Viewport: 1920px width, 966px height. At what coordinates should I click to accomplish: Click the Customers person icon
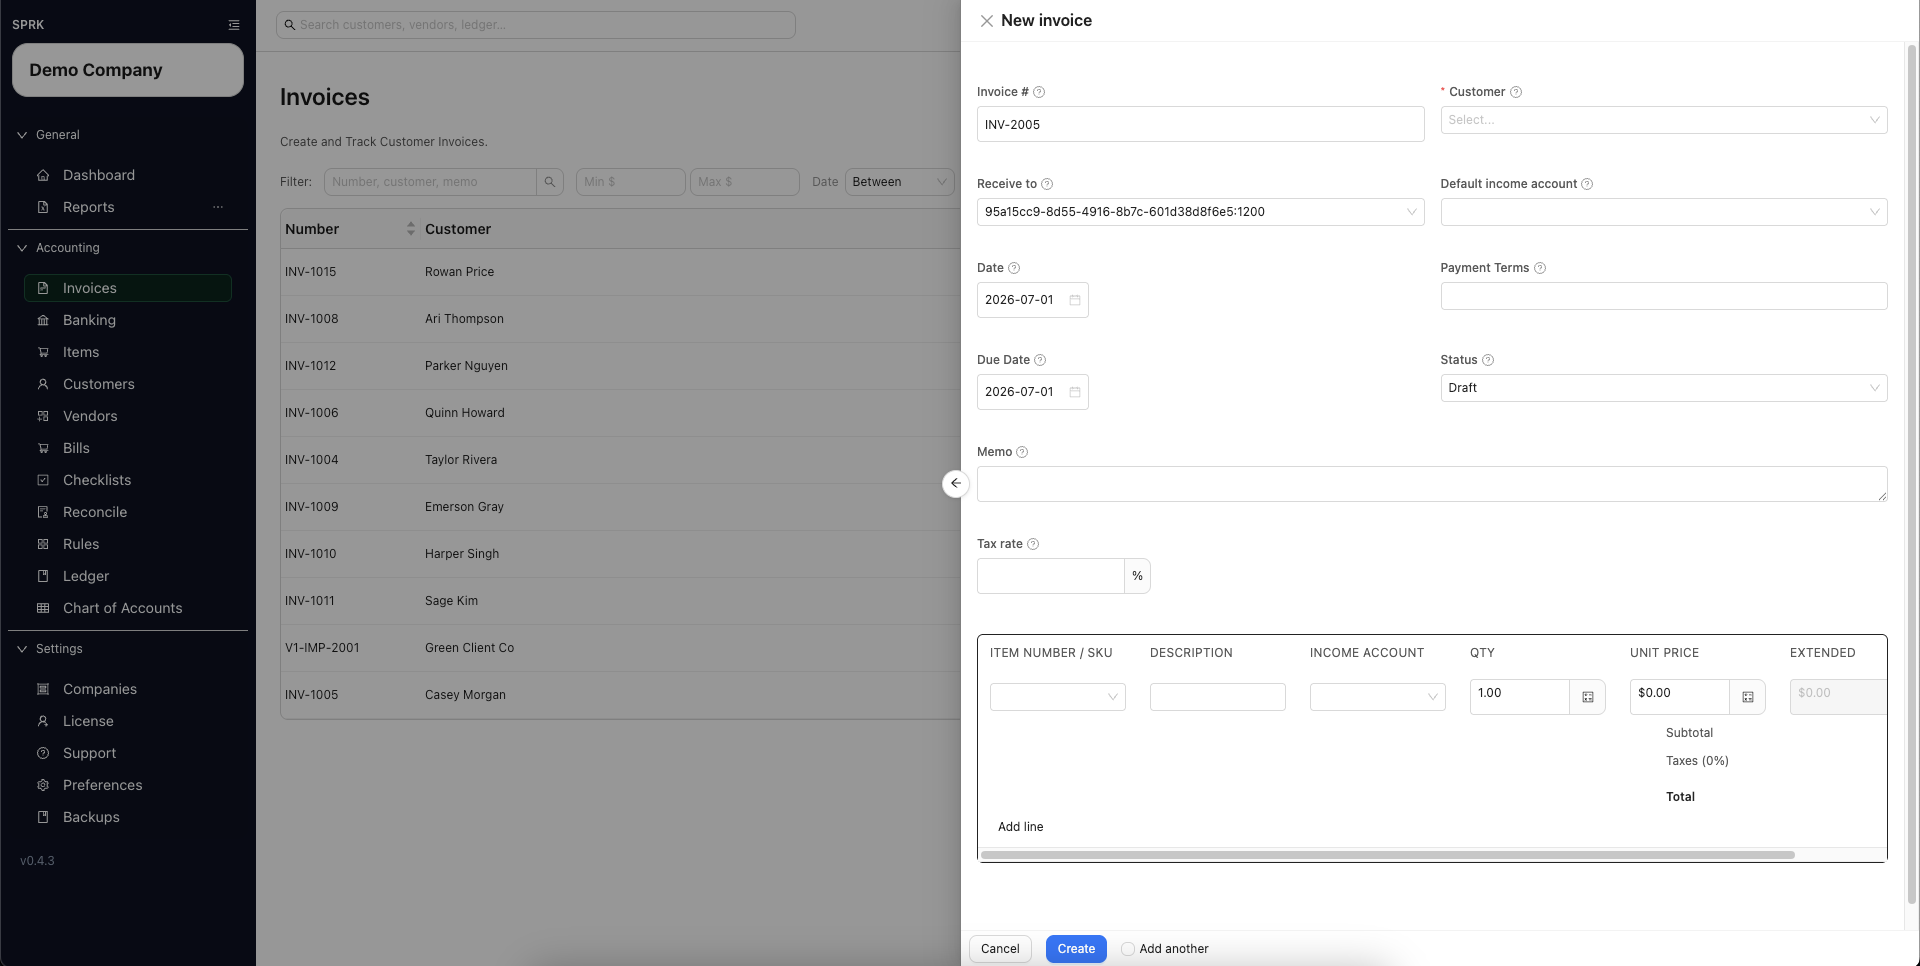(43, 384)
